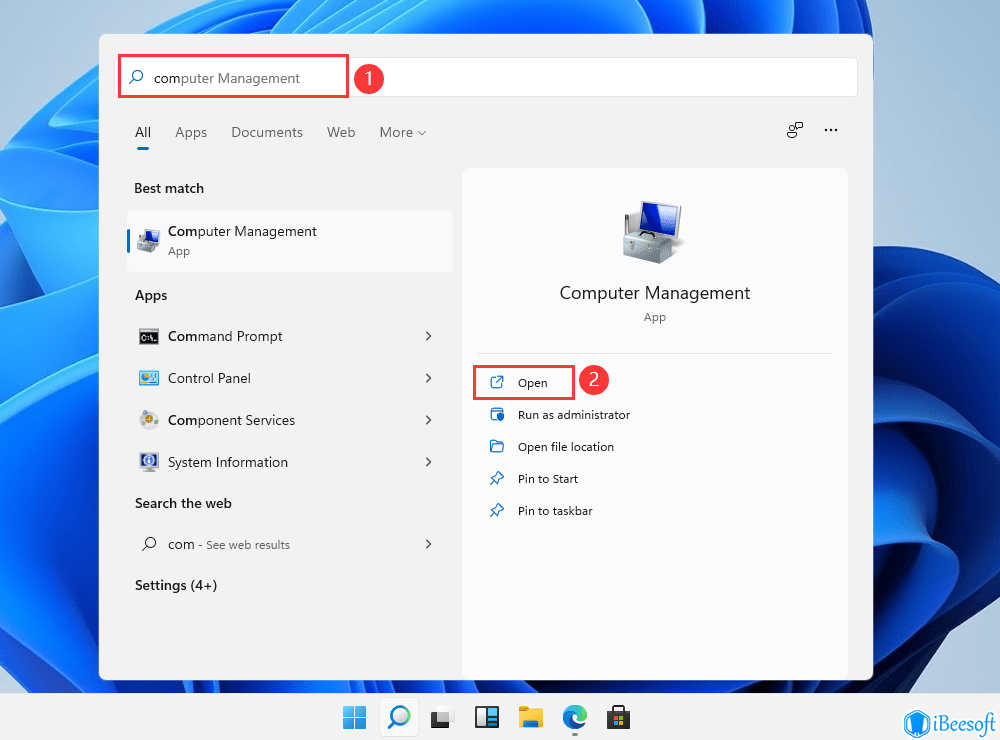This screenshot has width=1000, height=740.
Task: Click the Task View taskbar icon
Action: pos(442,717)
